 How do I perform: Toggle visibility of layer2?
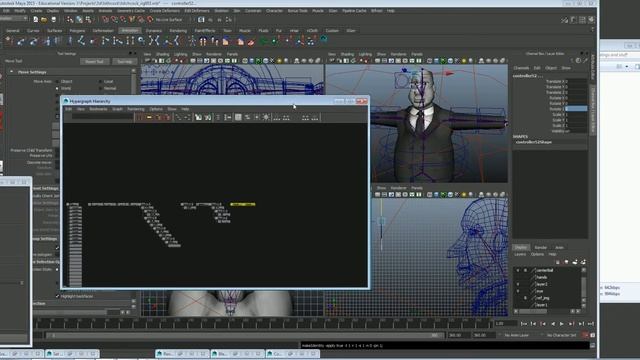tap(518, 284)
